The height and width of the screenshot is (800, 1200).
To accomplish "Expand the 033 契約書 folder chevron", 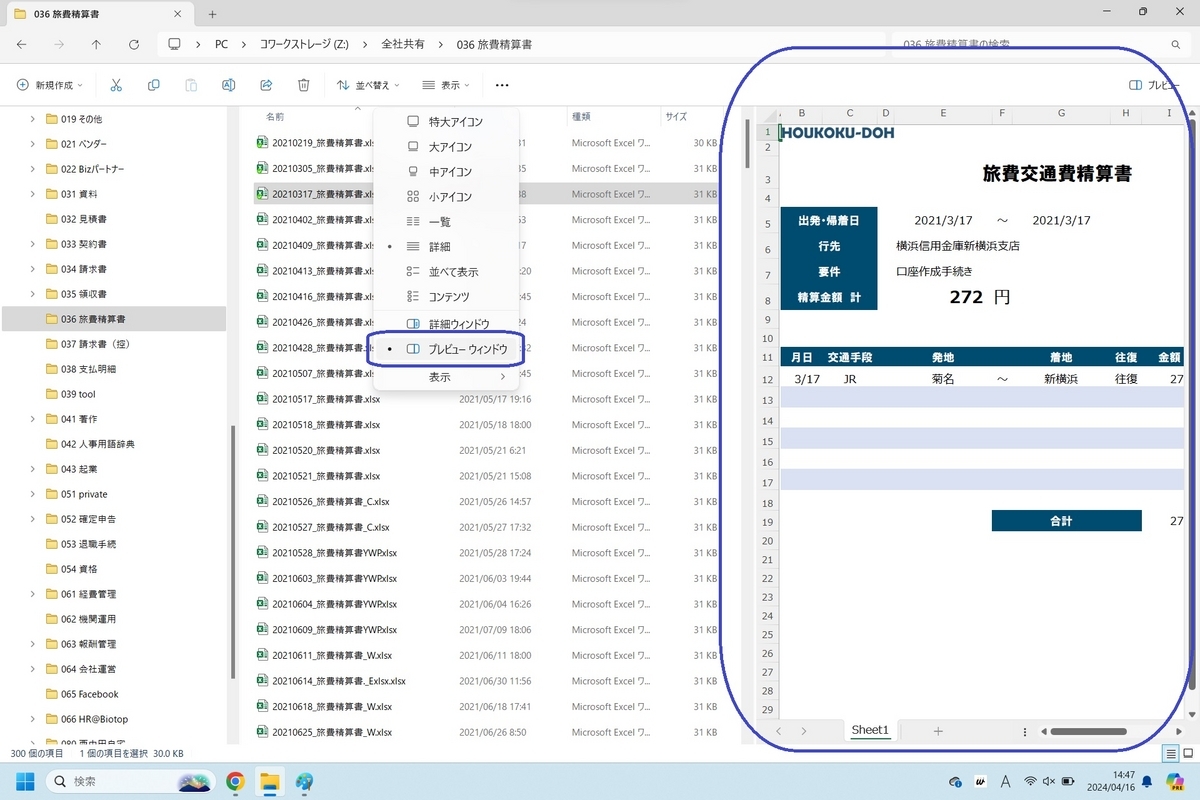I will point(32,243).
